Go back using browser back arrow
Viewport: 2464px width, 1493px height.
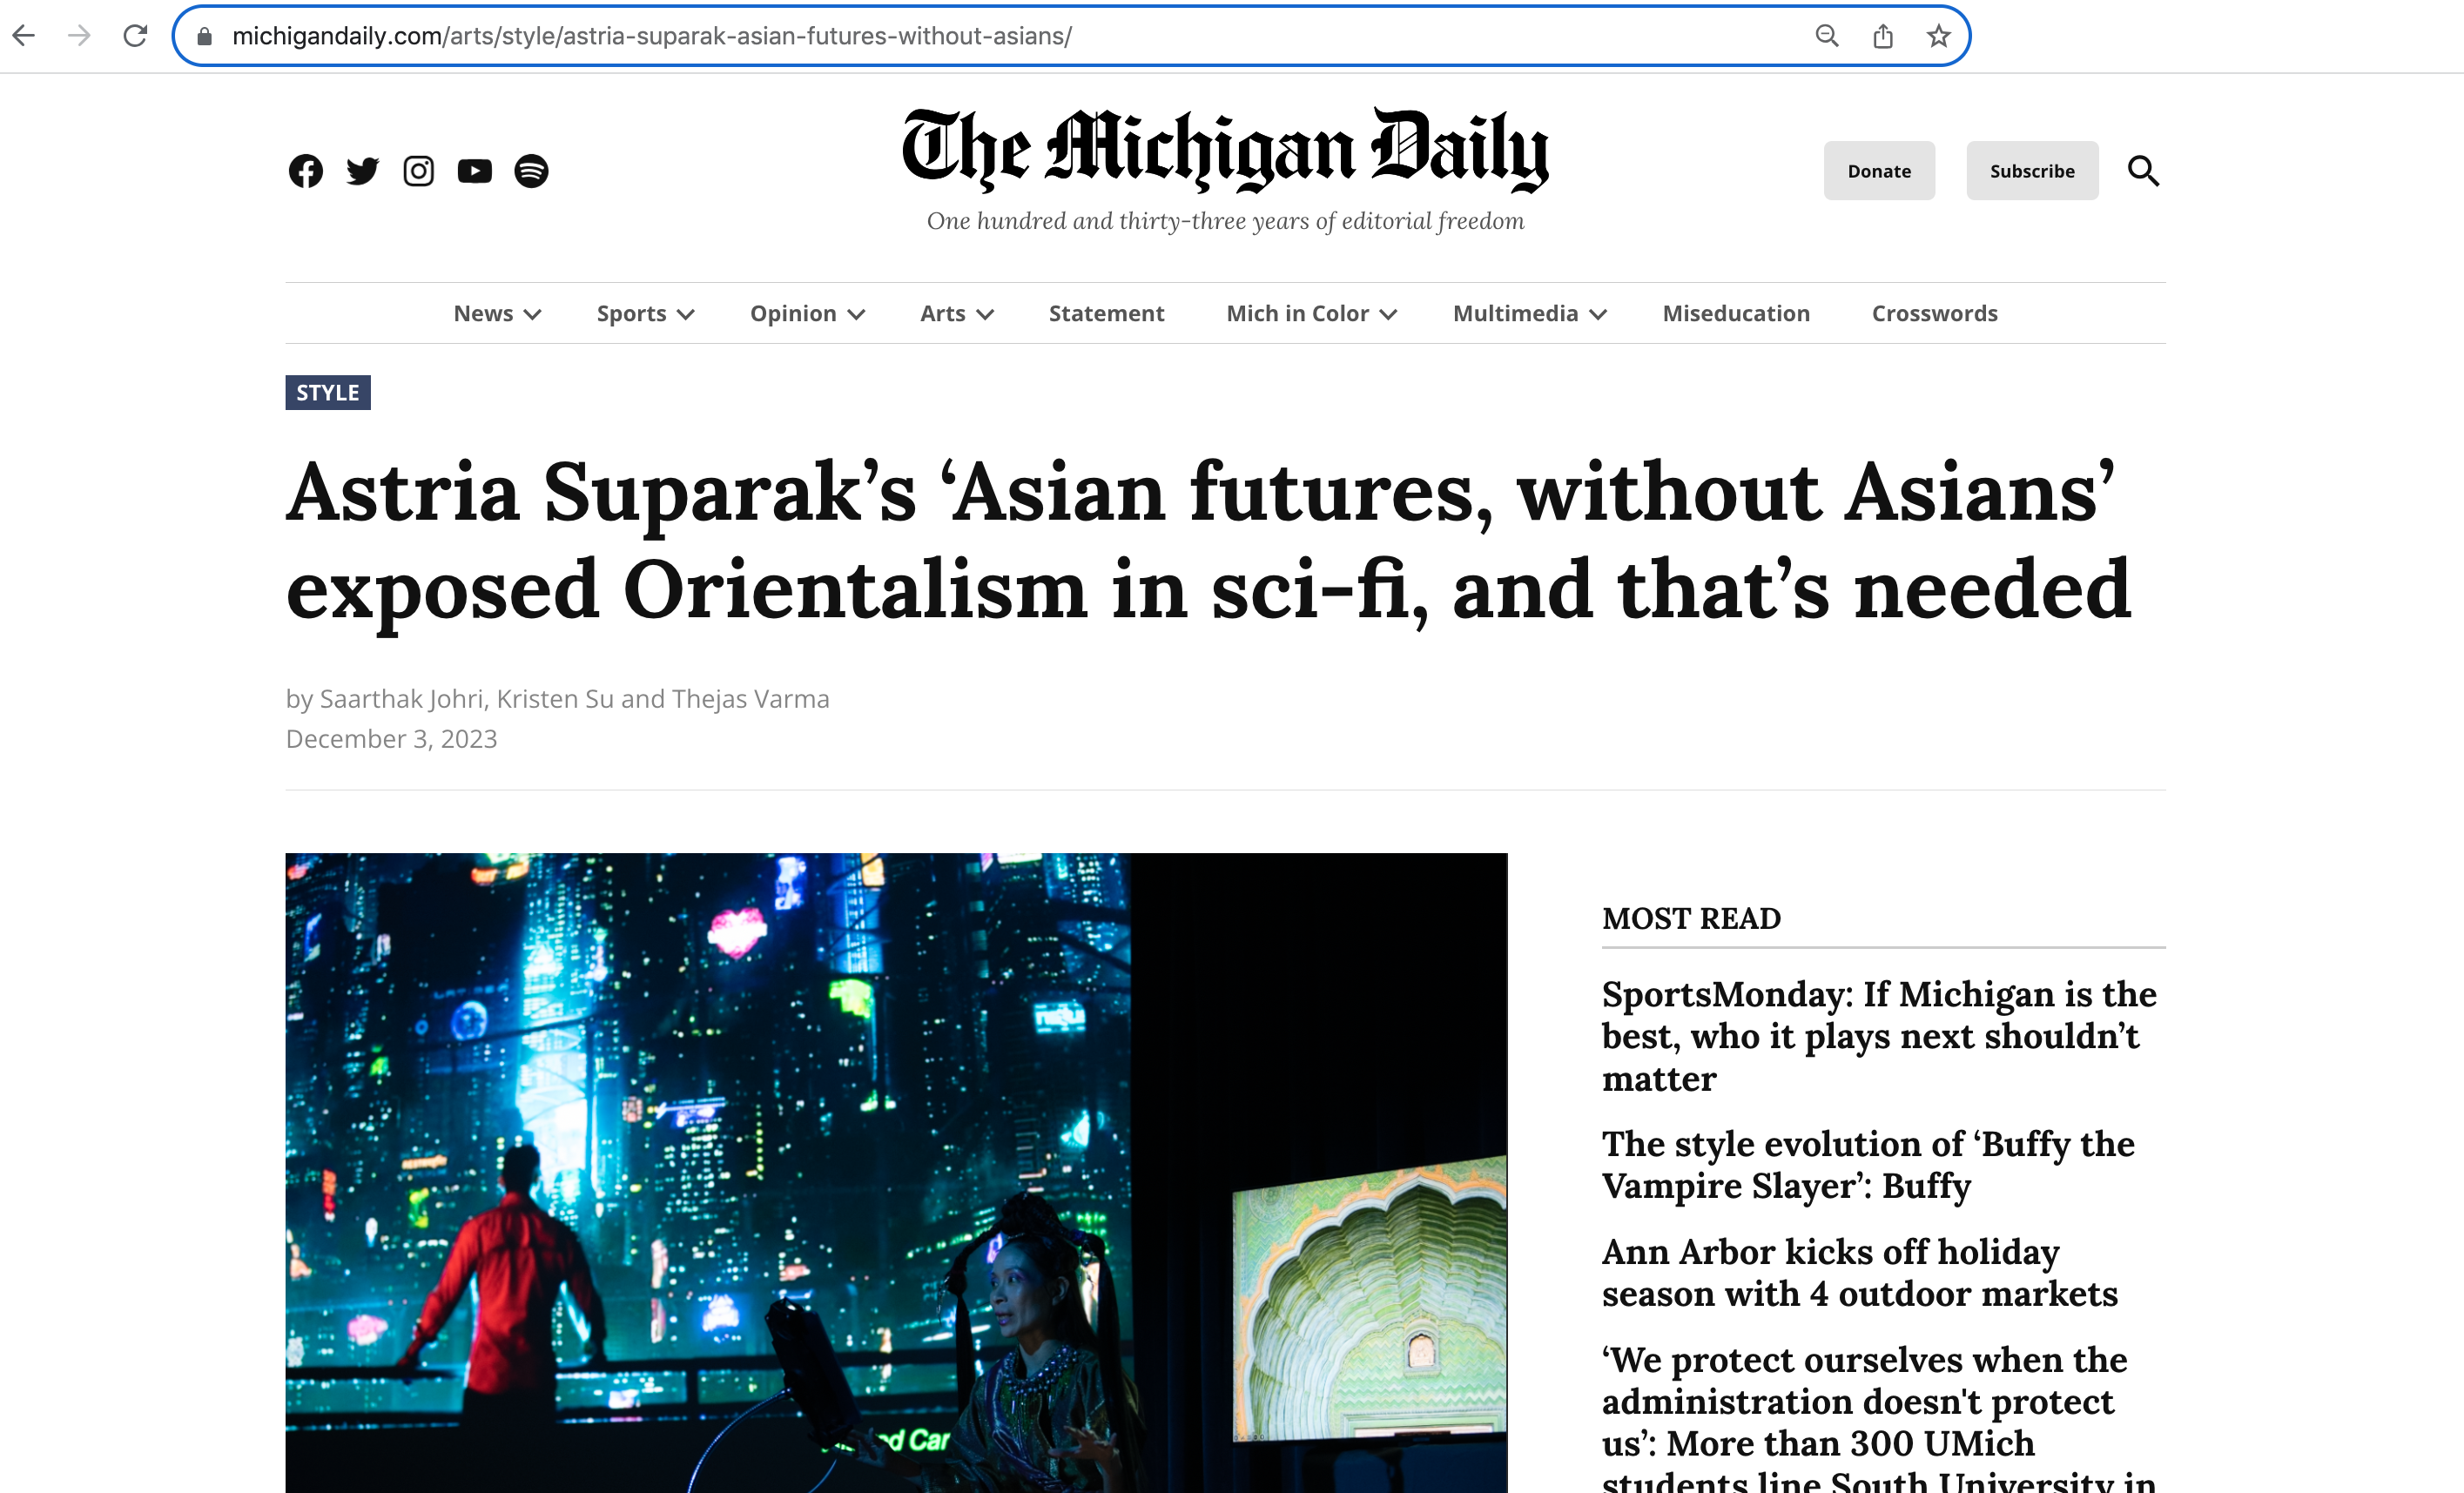(x=24, y=36)
